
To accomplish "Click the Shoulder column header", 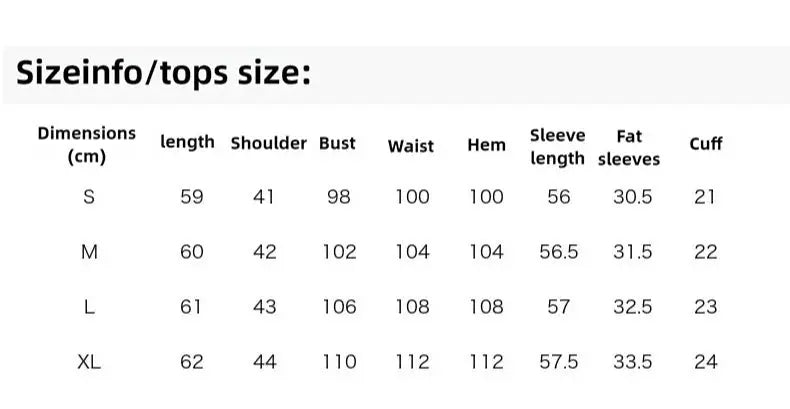I will [x=269, y=143].
